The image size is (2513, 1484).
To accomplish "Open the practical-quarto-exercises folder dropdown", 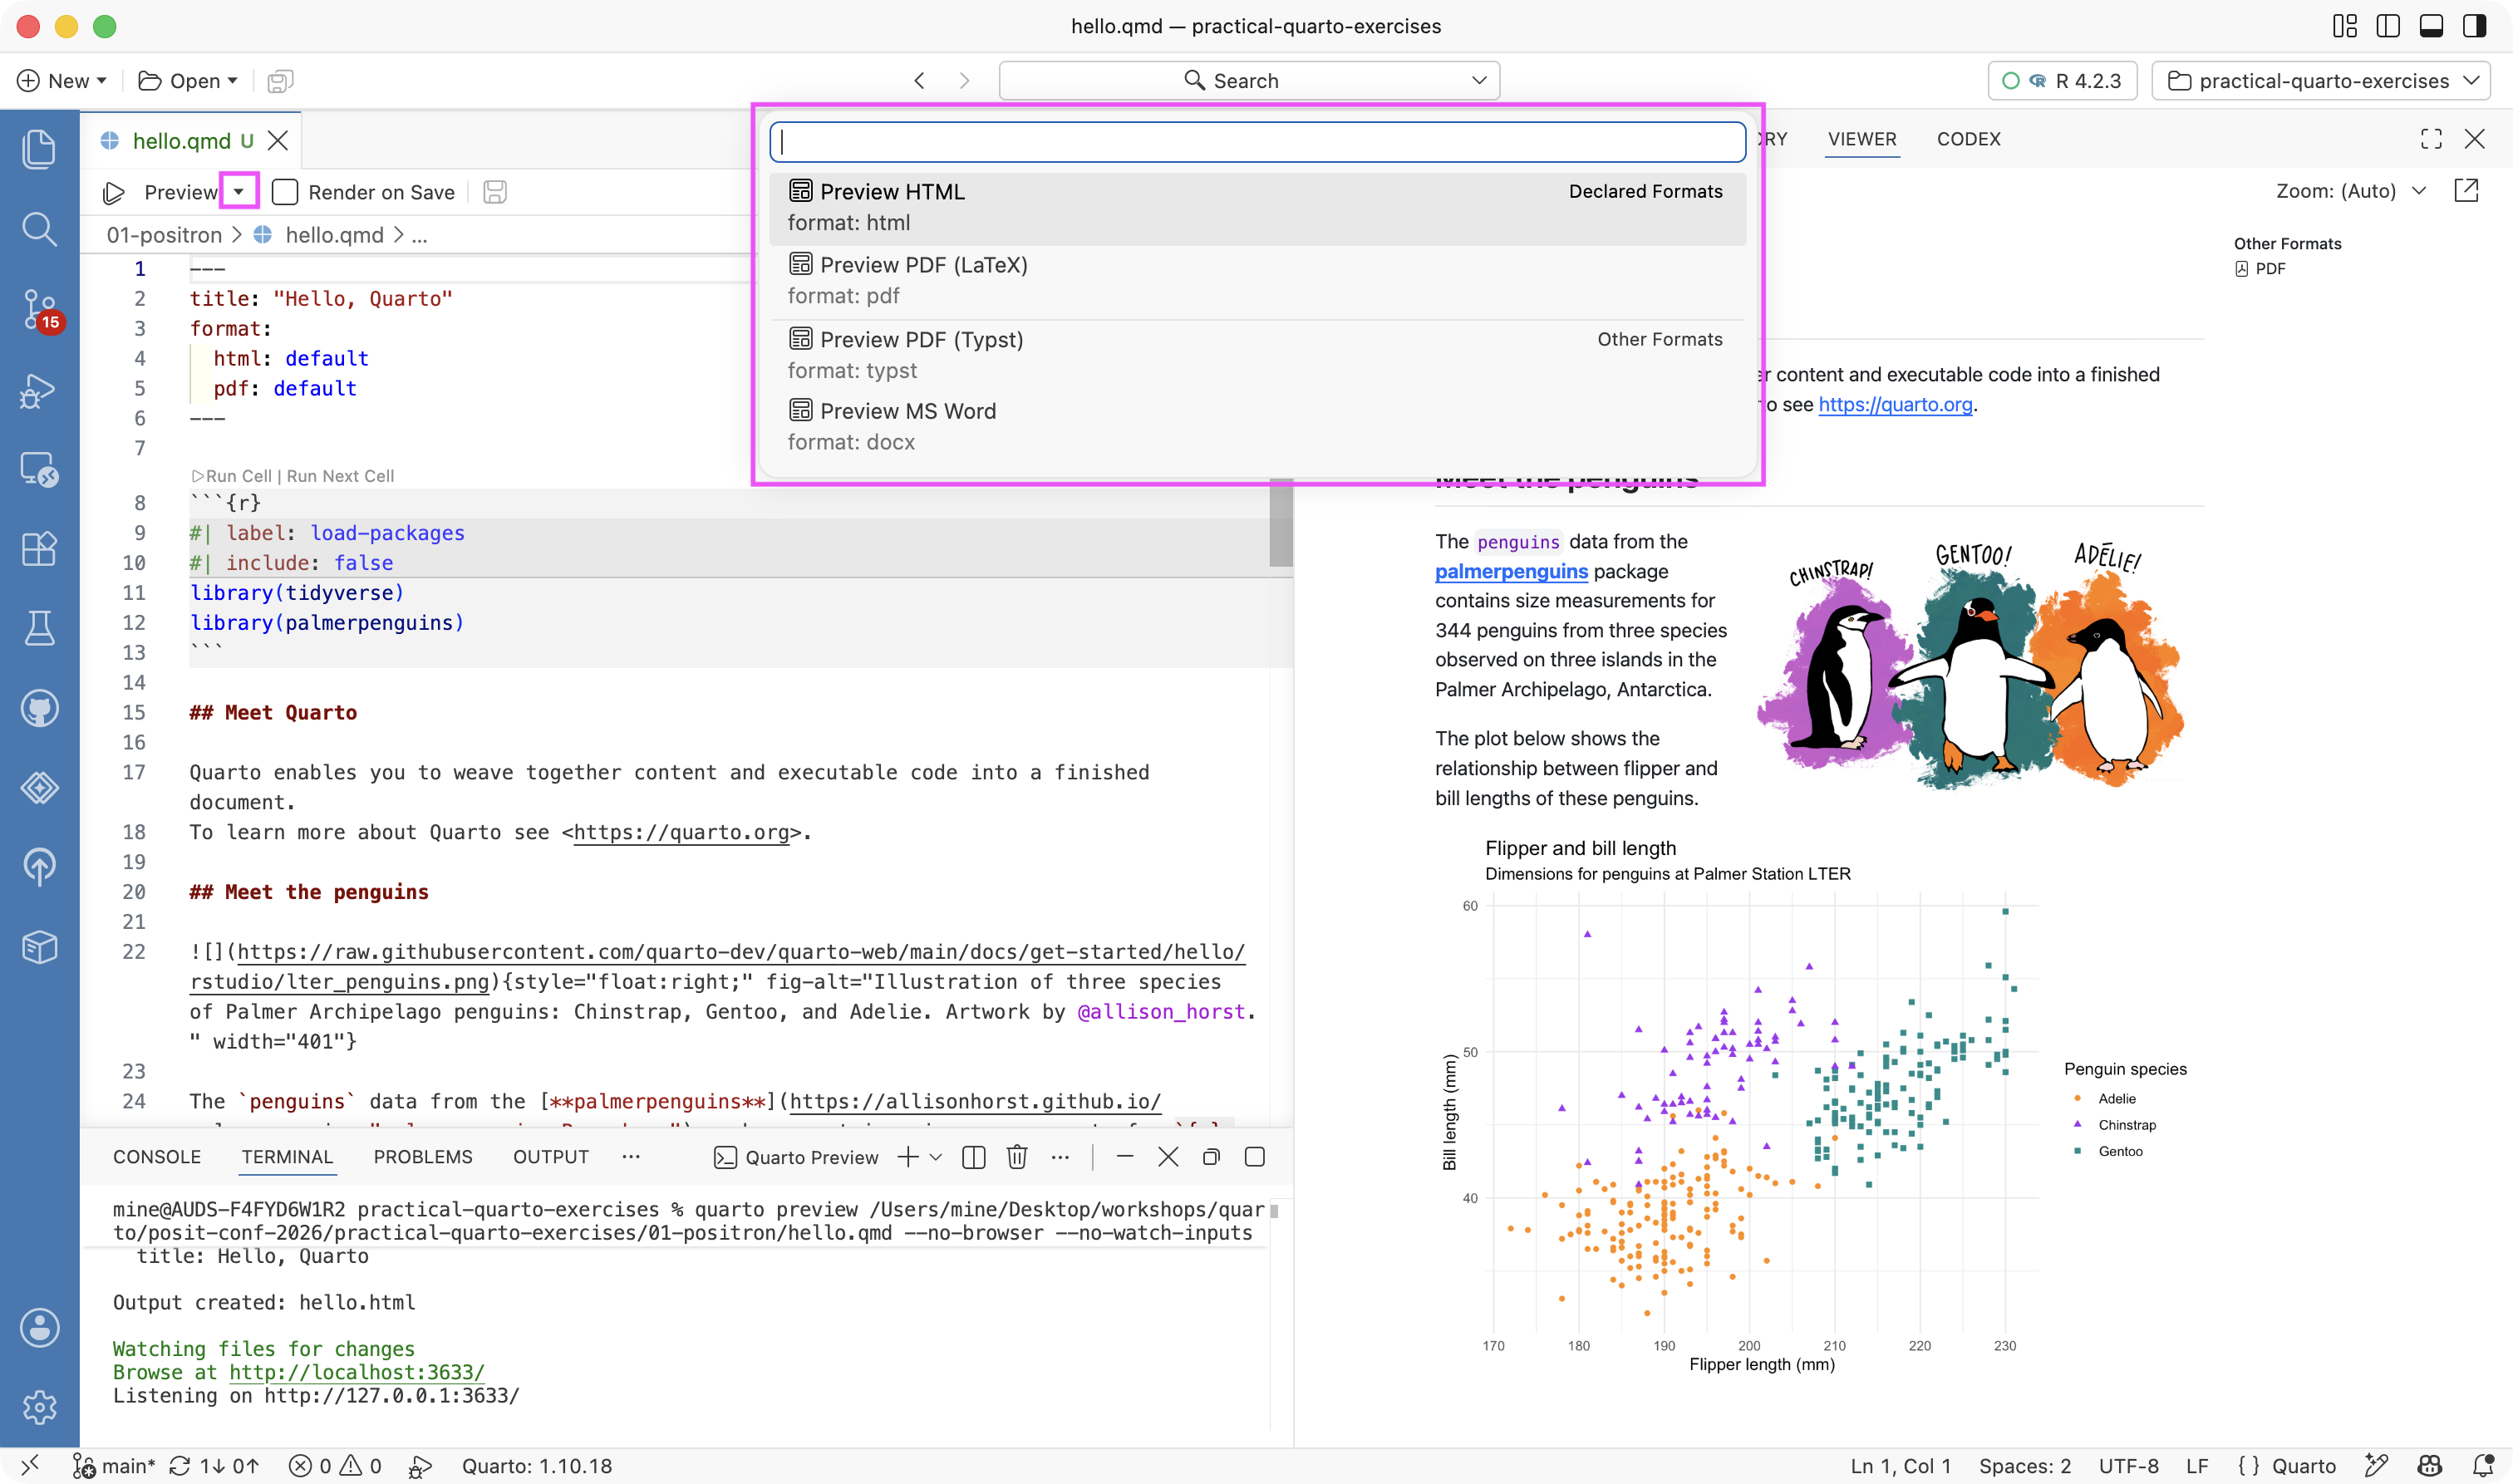I will click(2320, 81).
